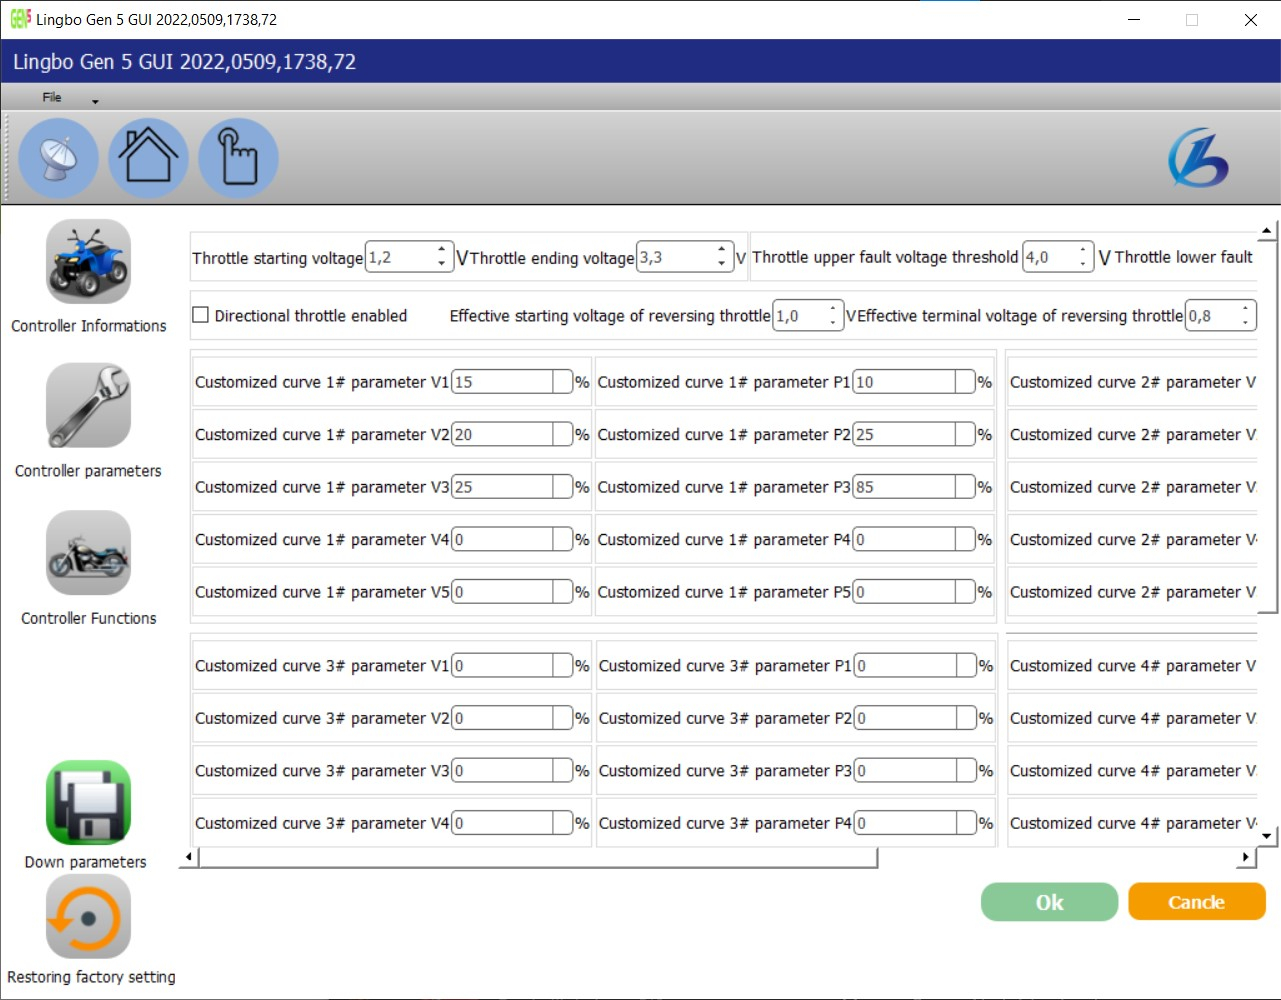Viewport: 1281px width, 1000px height.
Task: Increase Throttle starting voltage with up arrow
Action: tap(441, 250)
